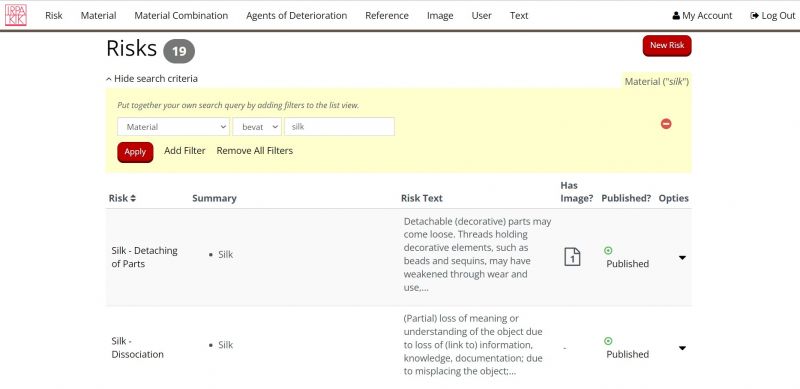
Task: Click the IRPA KIK logo
Action: (16, 15)
